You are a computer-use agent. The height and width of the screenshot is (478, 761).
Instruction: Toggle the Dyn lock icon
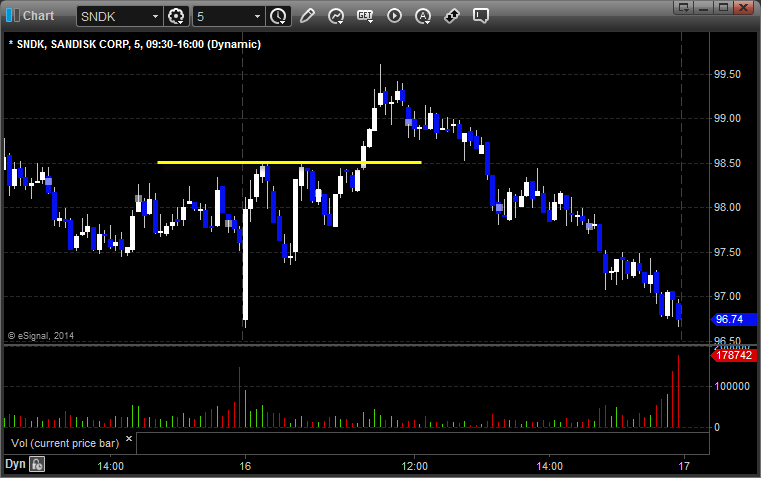coord(37,464)
